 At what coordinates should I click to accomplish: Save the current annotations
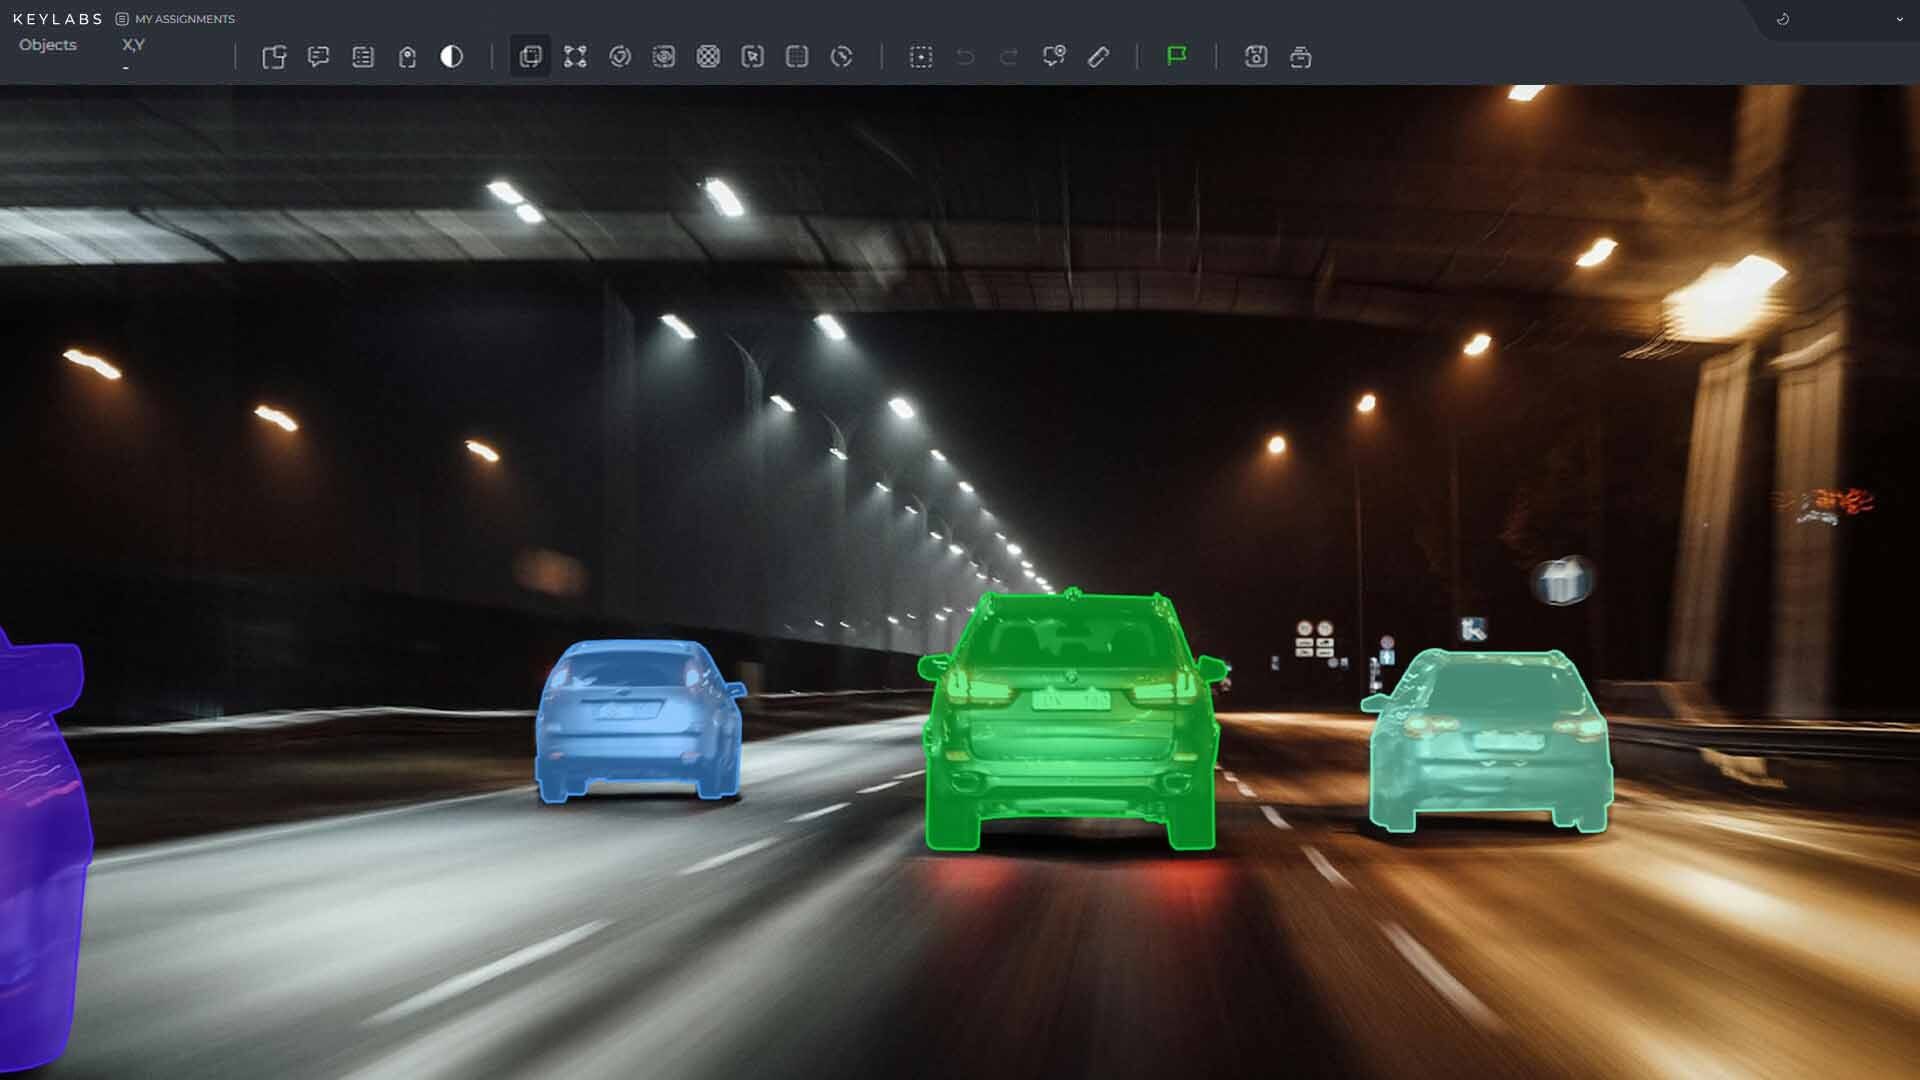(1255, 57)
